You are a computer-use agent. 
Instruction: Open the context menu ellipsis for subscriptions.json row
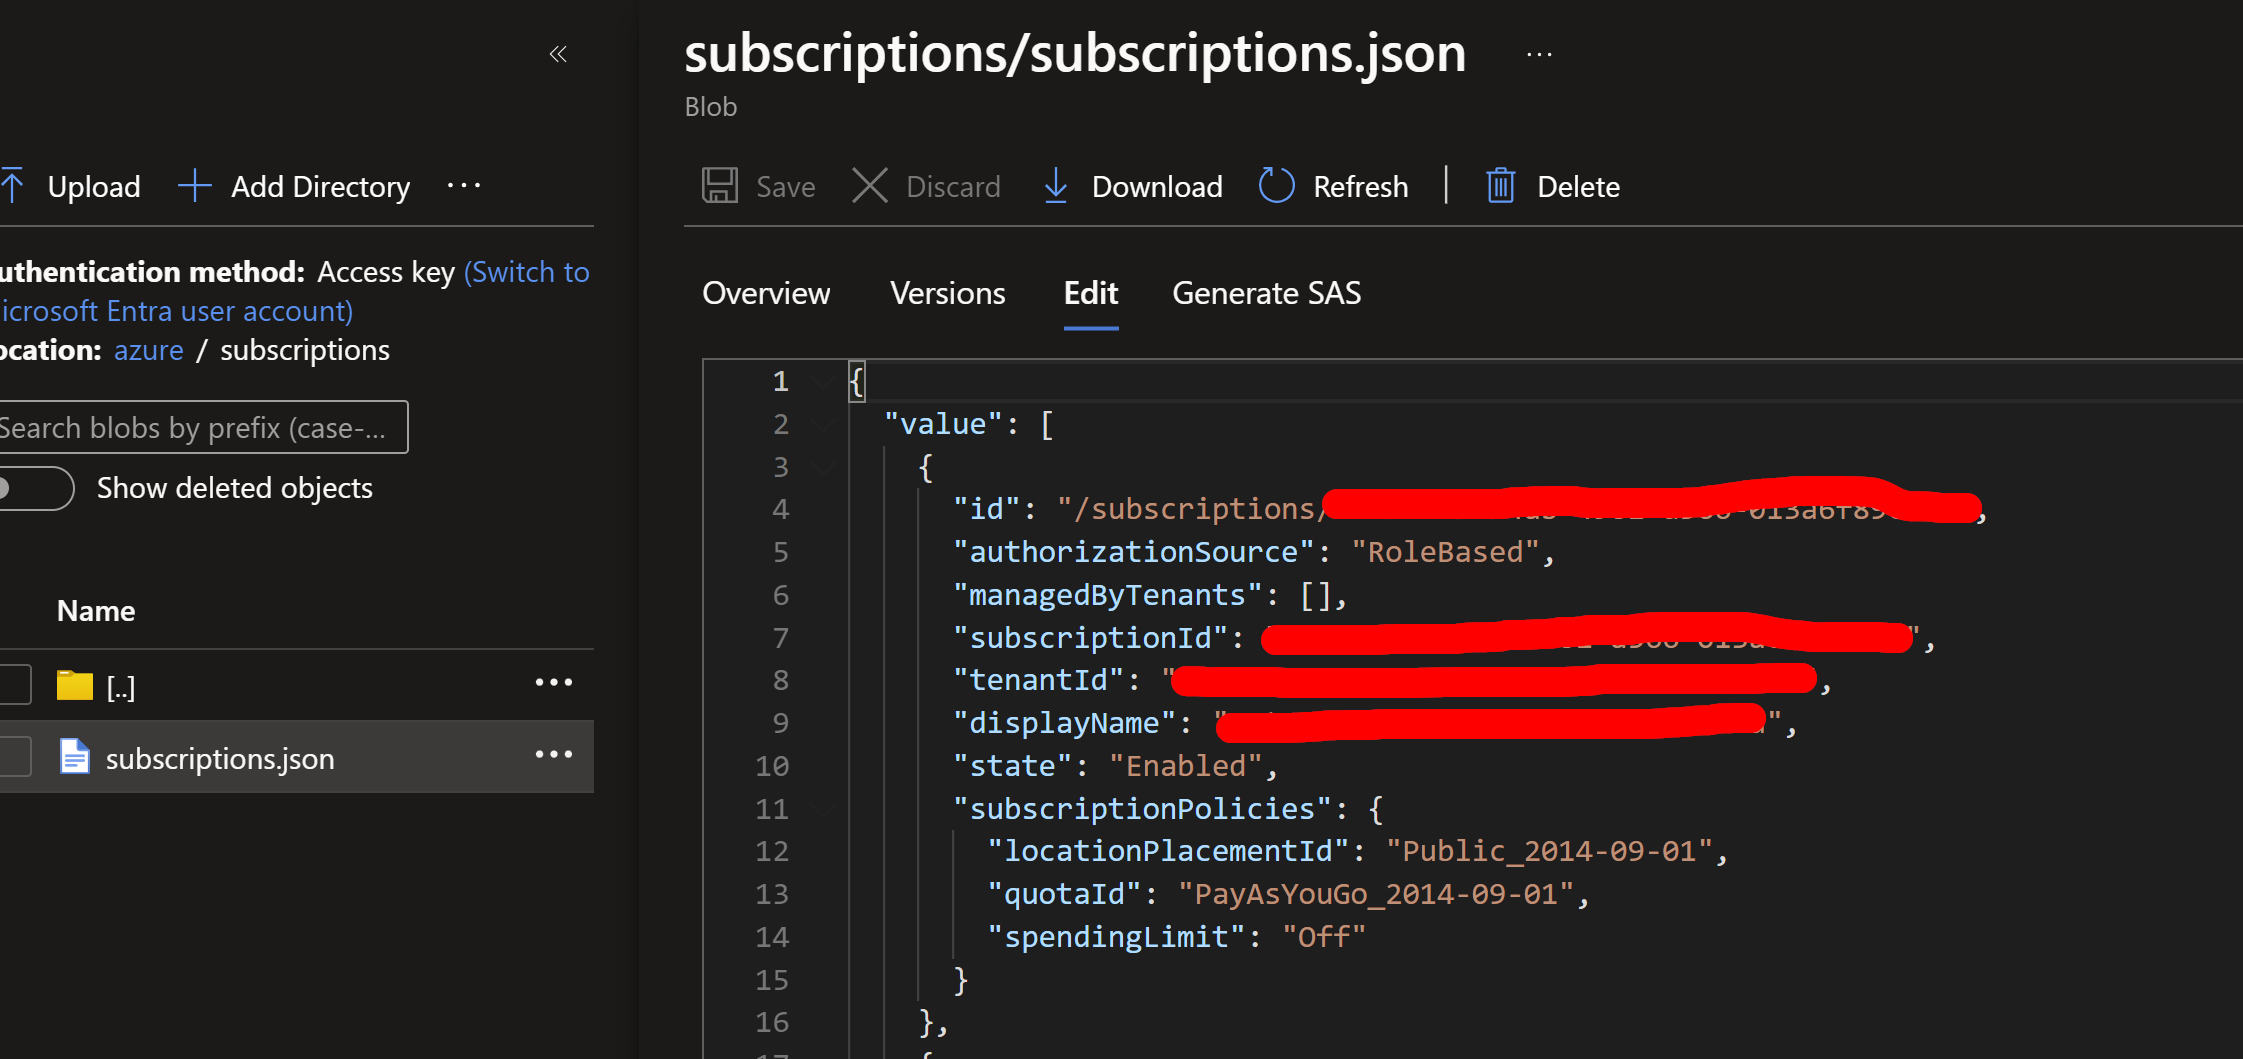coord(553,755)
